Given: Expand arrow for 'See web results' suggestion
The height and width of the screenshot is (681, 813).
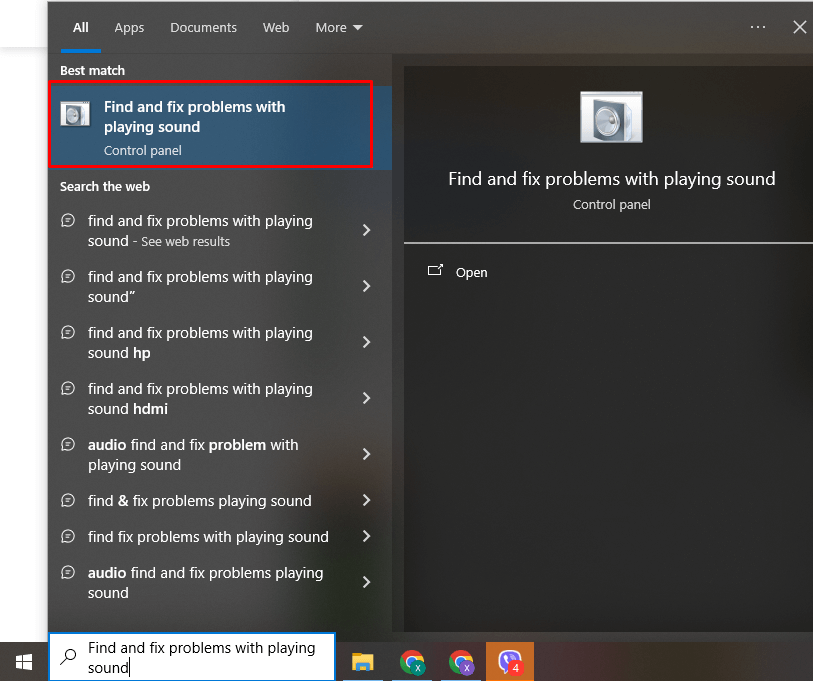Looking at the screenshot, I should (x=367, y=230).
